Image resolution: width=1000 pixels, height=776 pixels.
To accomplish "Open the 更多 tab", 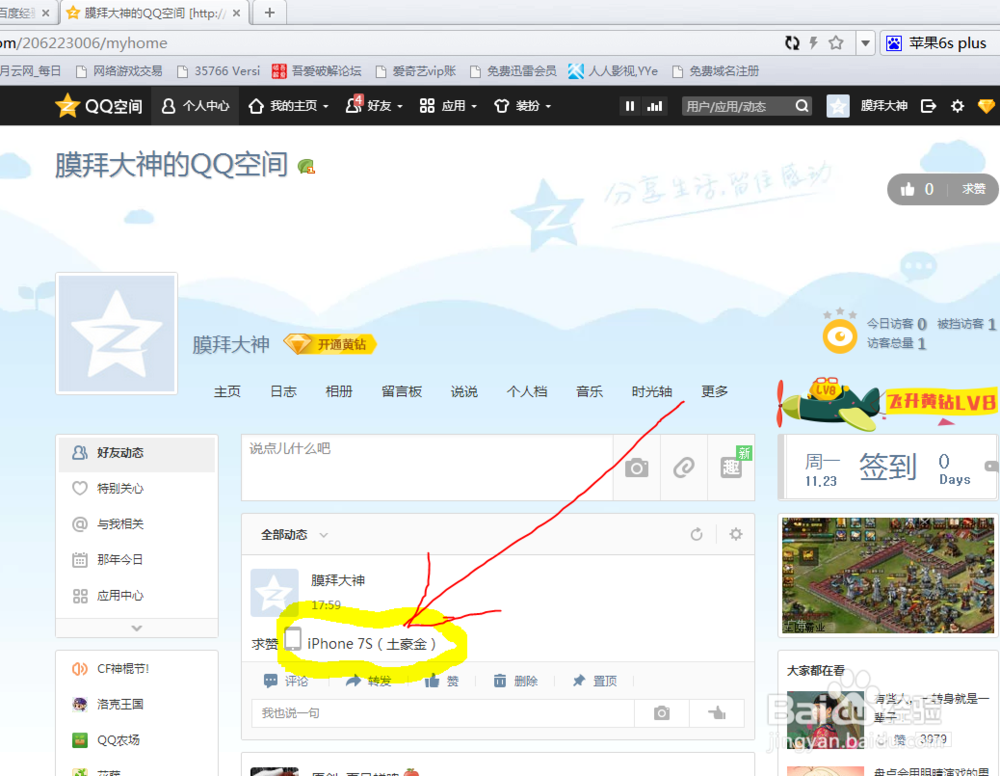I will pos(714,392).
